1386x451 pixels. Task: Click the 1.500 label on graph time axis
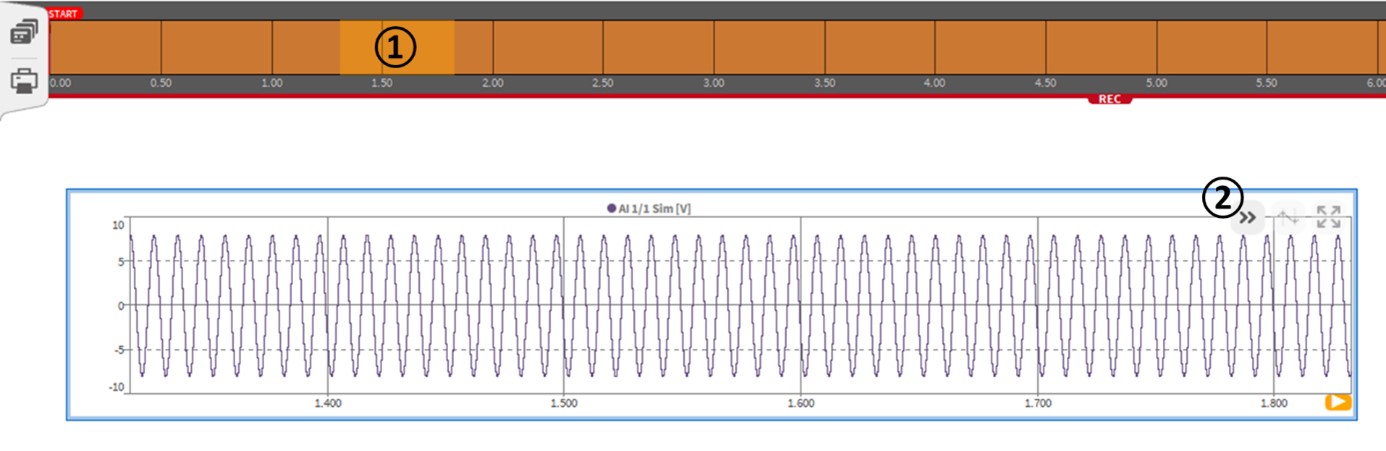point(564,403)
